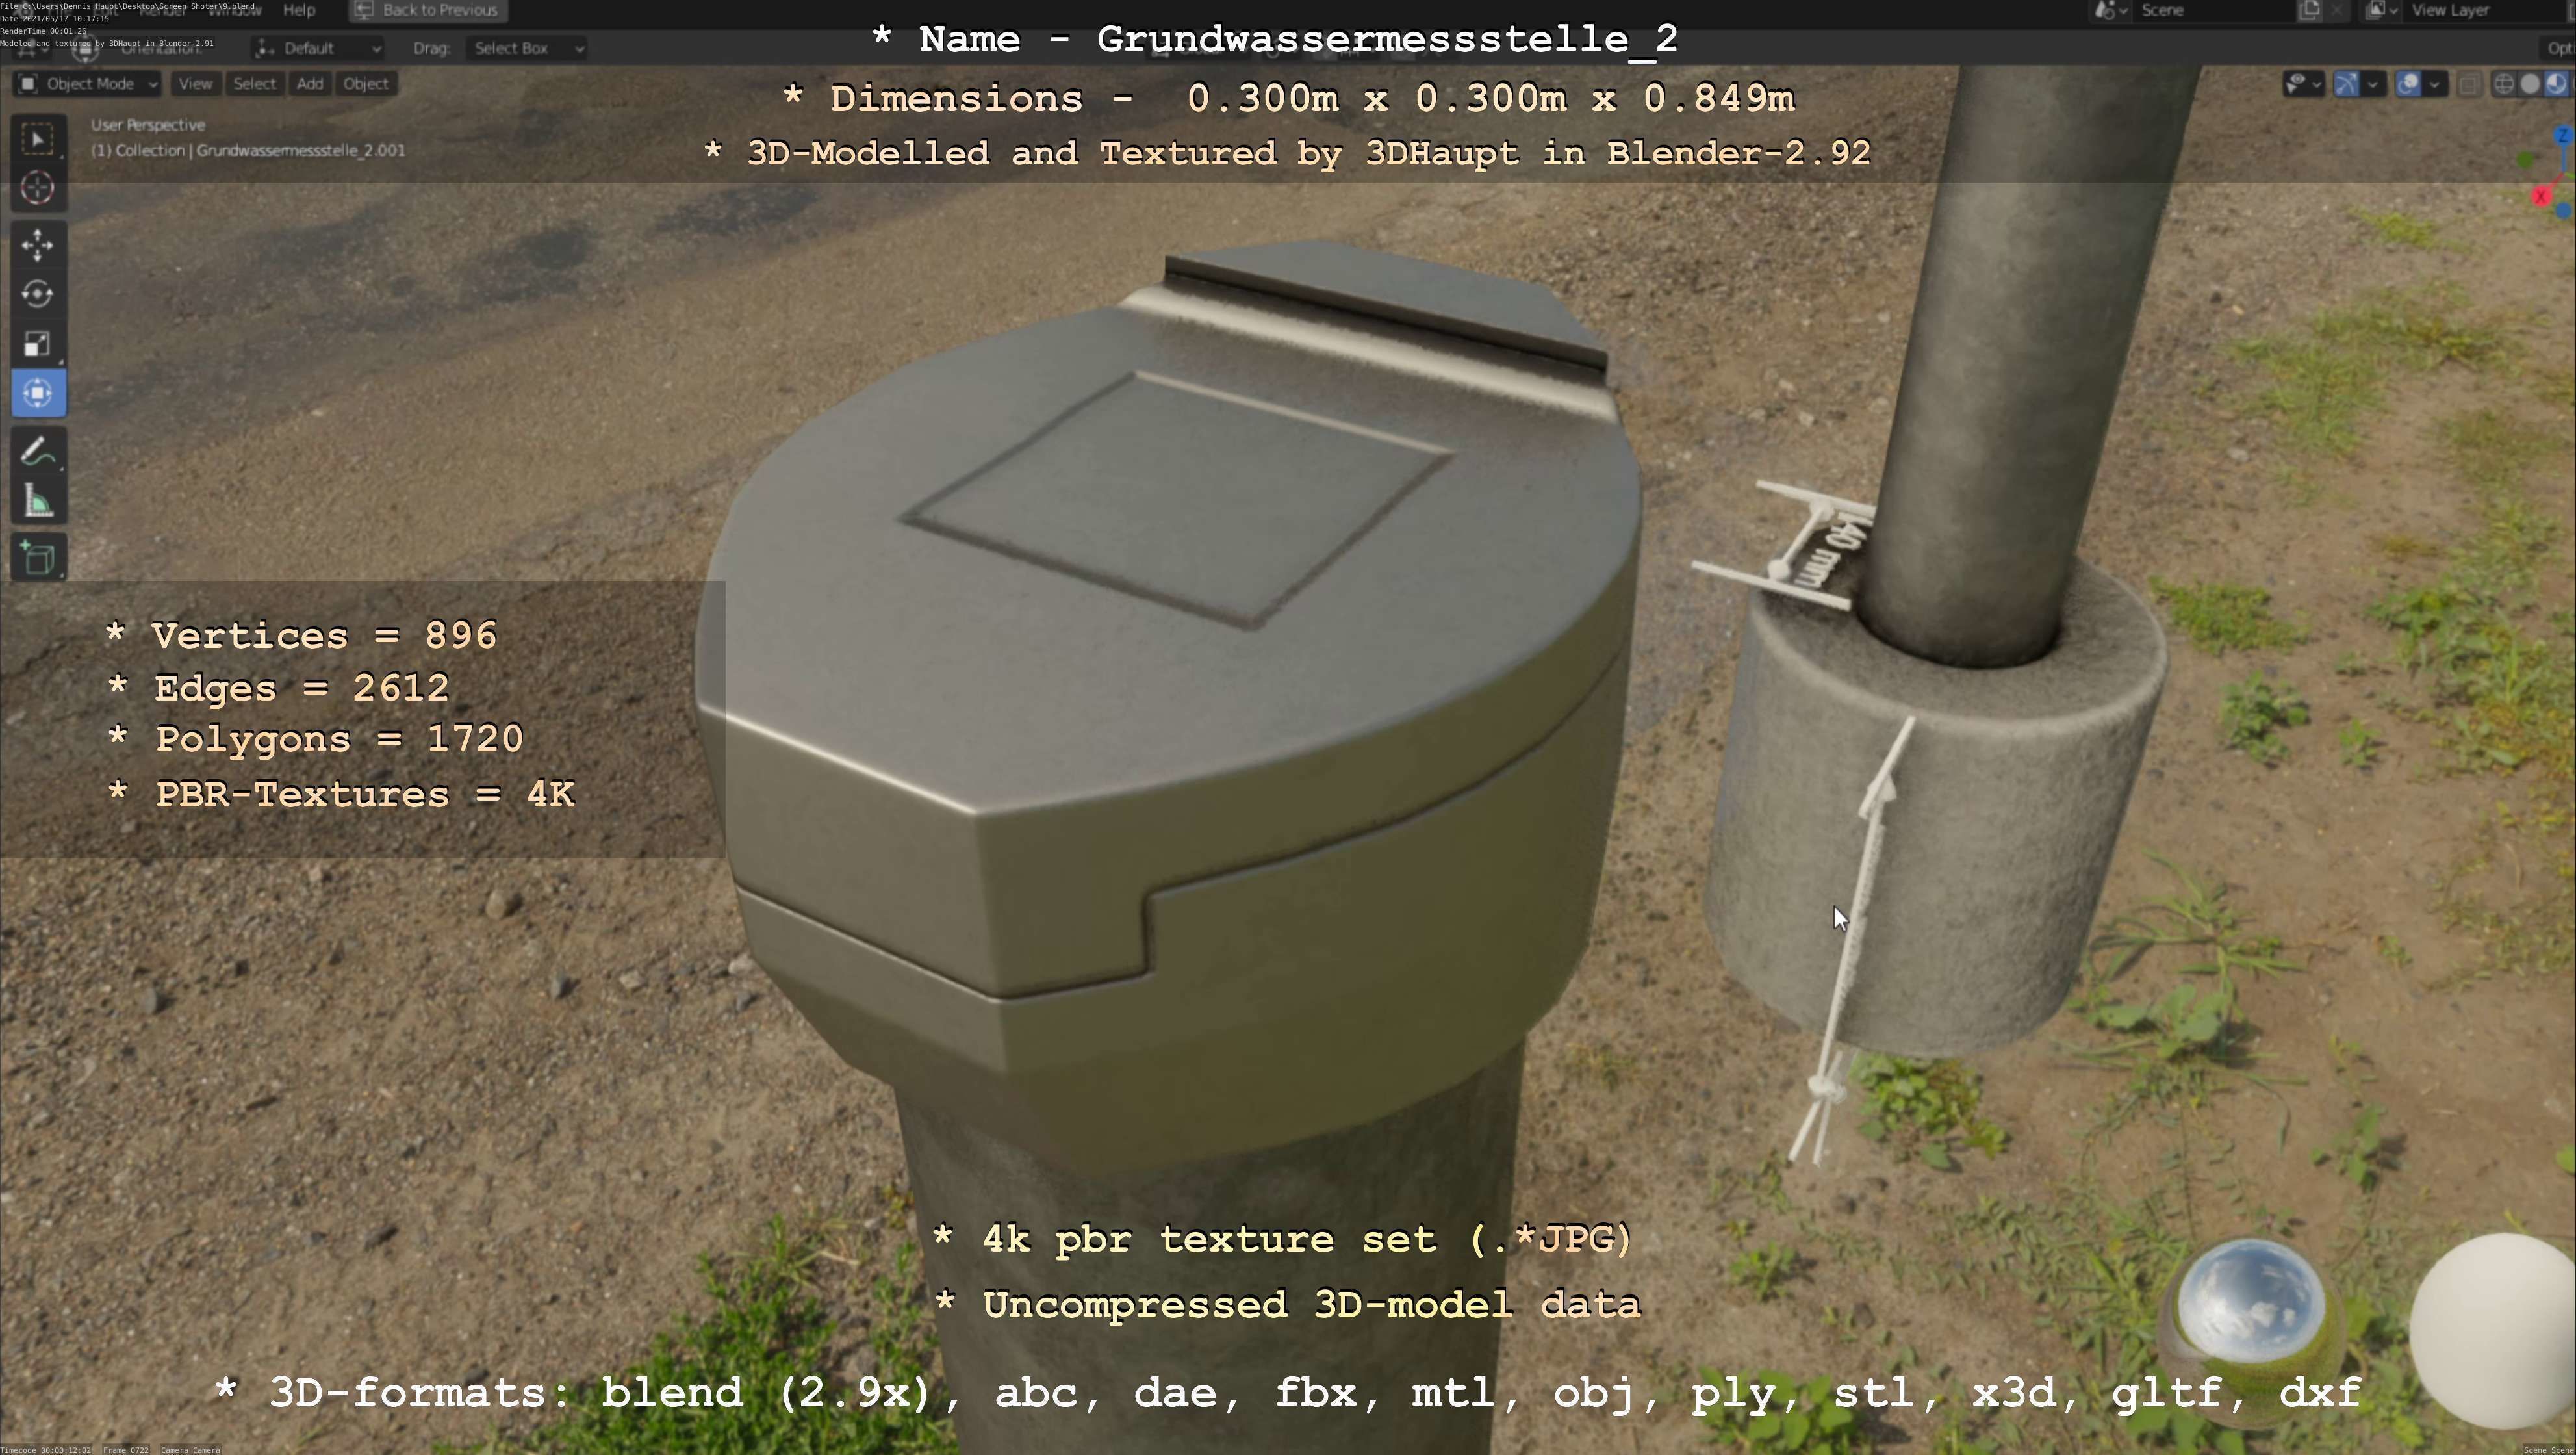Click Back to Previous button
Image resolution: width=2576 pixels, height=1455 pixels.
428,10
